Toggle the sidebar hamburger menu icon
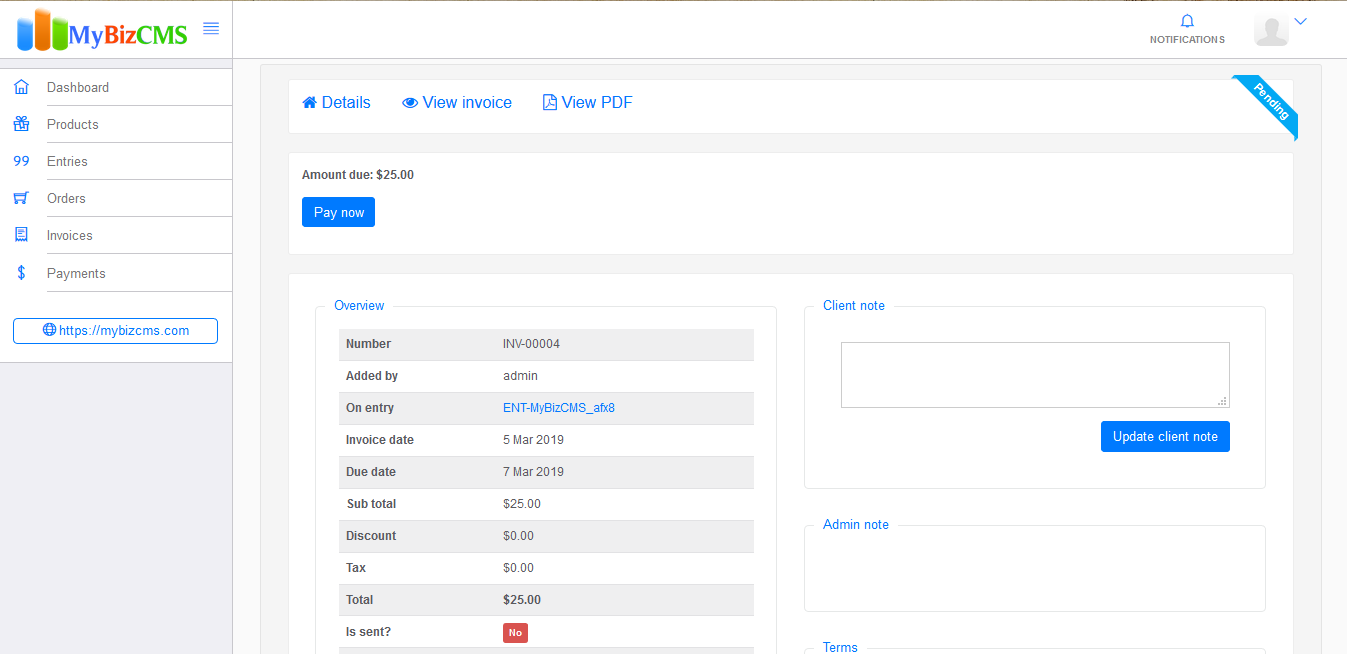Screen dimensions: 1347x654 click(211, 29)
